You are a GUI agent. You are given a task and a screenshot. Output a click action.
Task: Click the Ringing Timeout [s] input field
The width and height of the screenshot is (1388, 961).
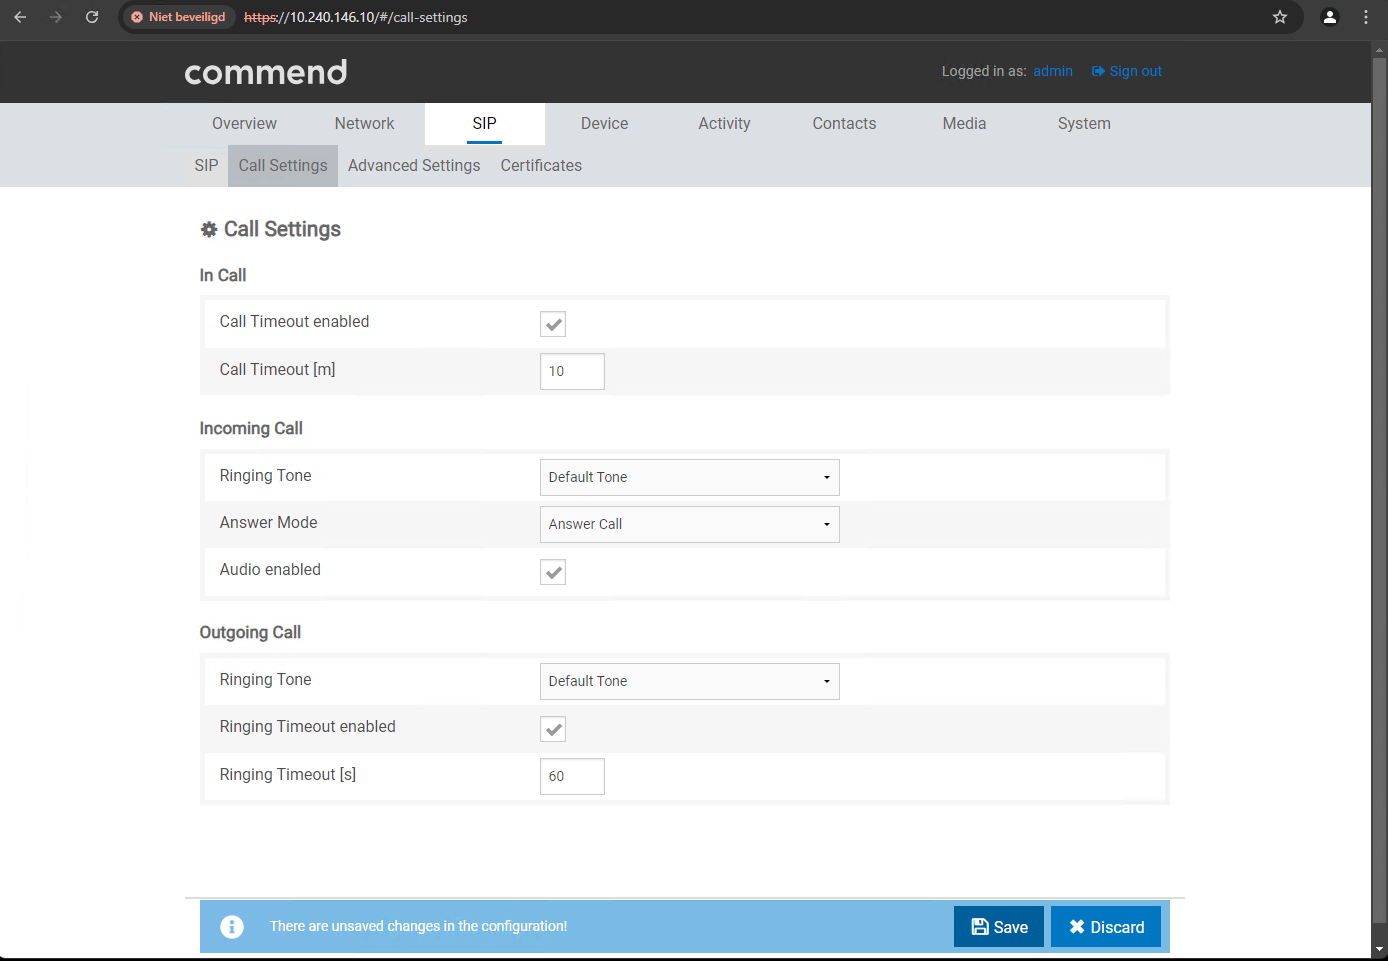[x=572, y=776]
